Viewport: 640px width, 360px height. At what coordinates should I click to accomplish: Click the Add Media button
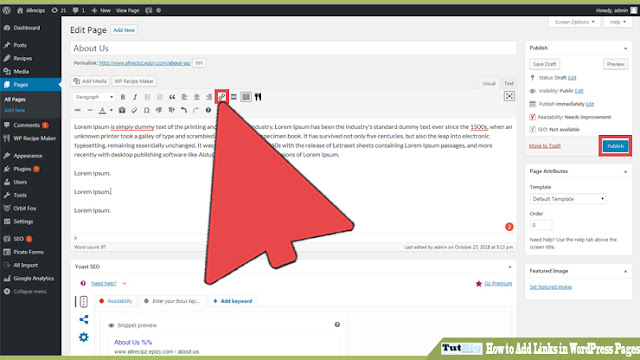tap(90, 81)
